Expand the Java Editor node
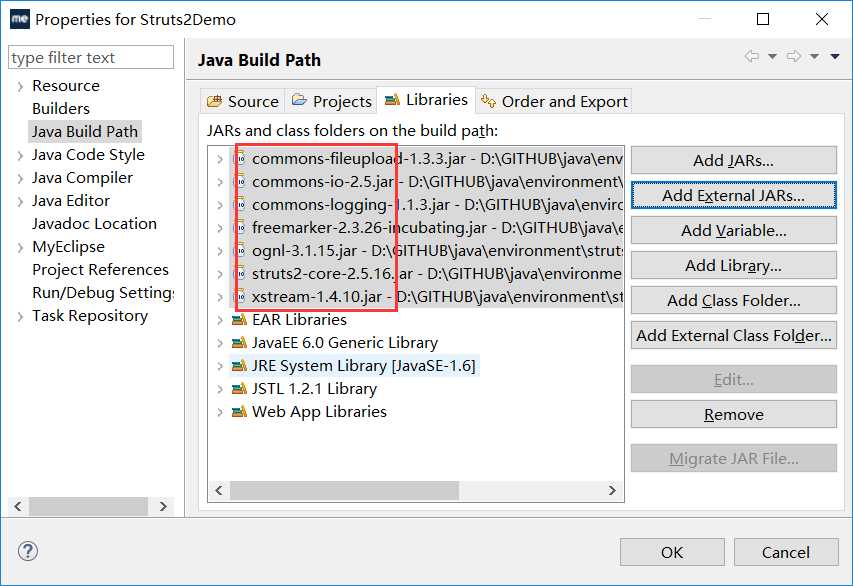The image size is (853, 586). pyautogui.click(x=20, y=202)
